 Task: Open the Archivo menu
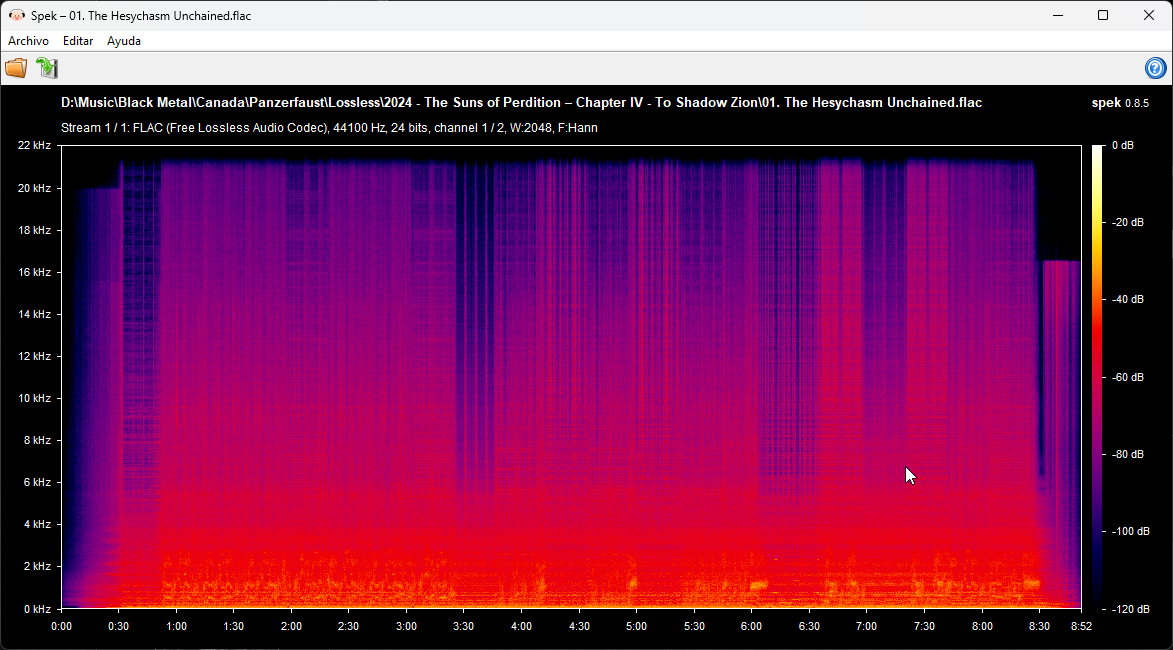point(28,41)
